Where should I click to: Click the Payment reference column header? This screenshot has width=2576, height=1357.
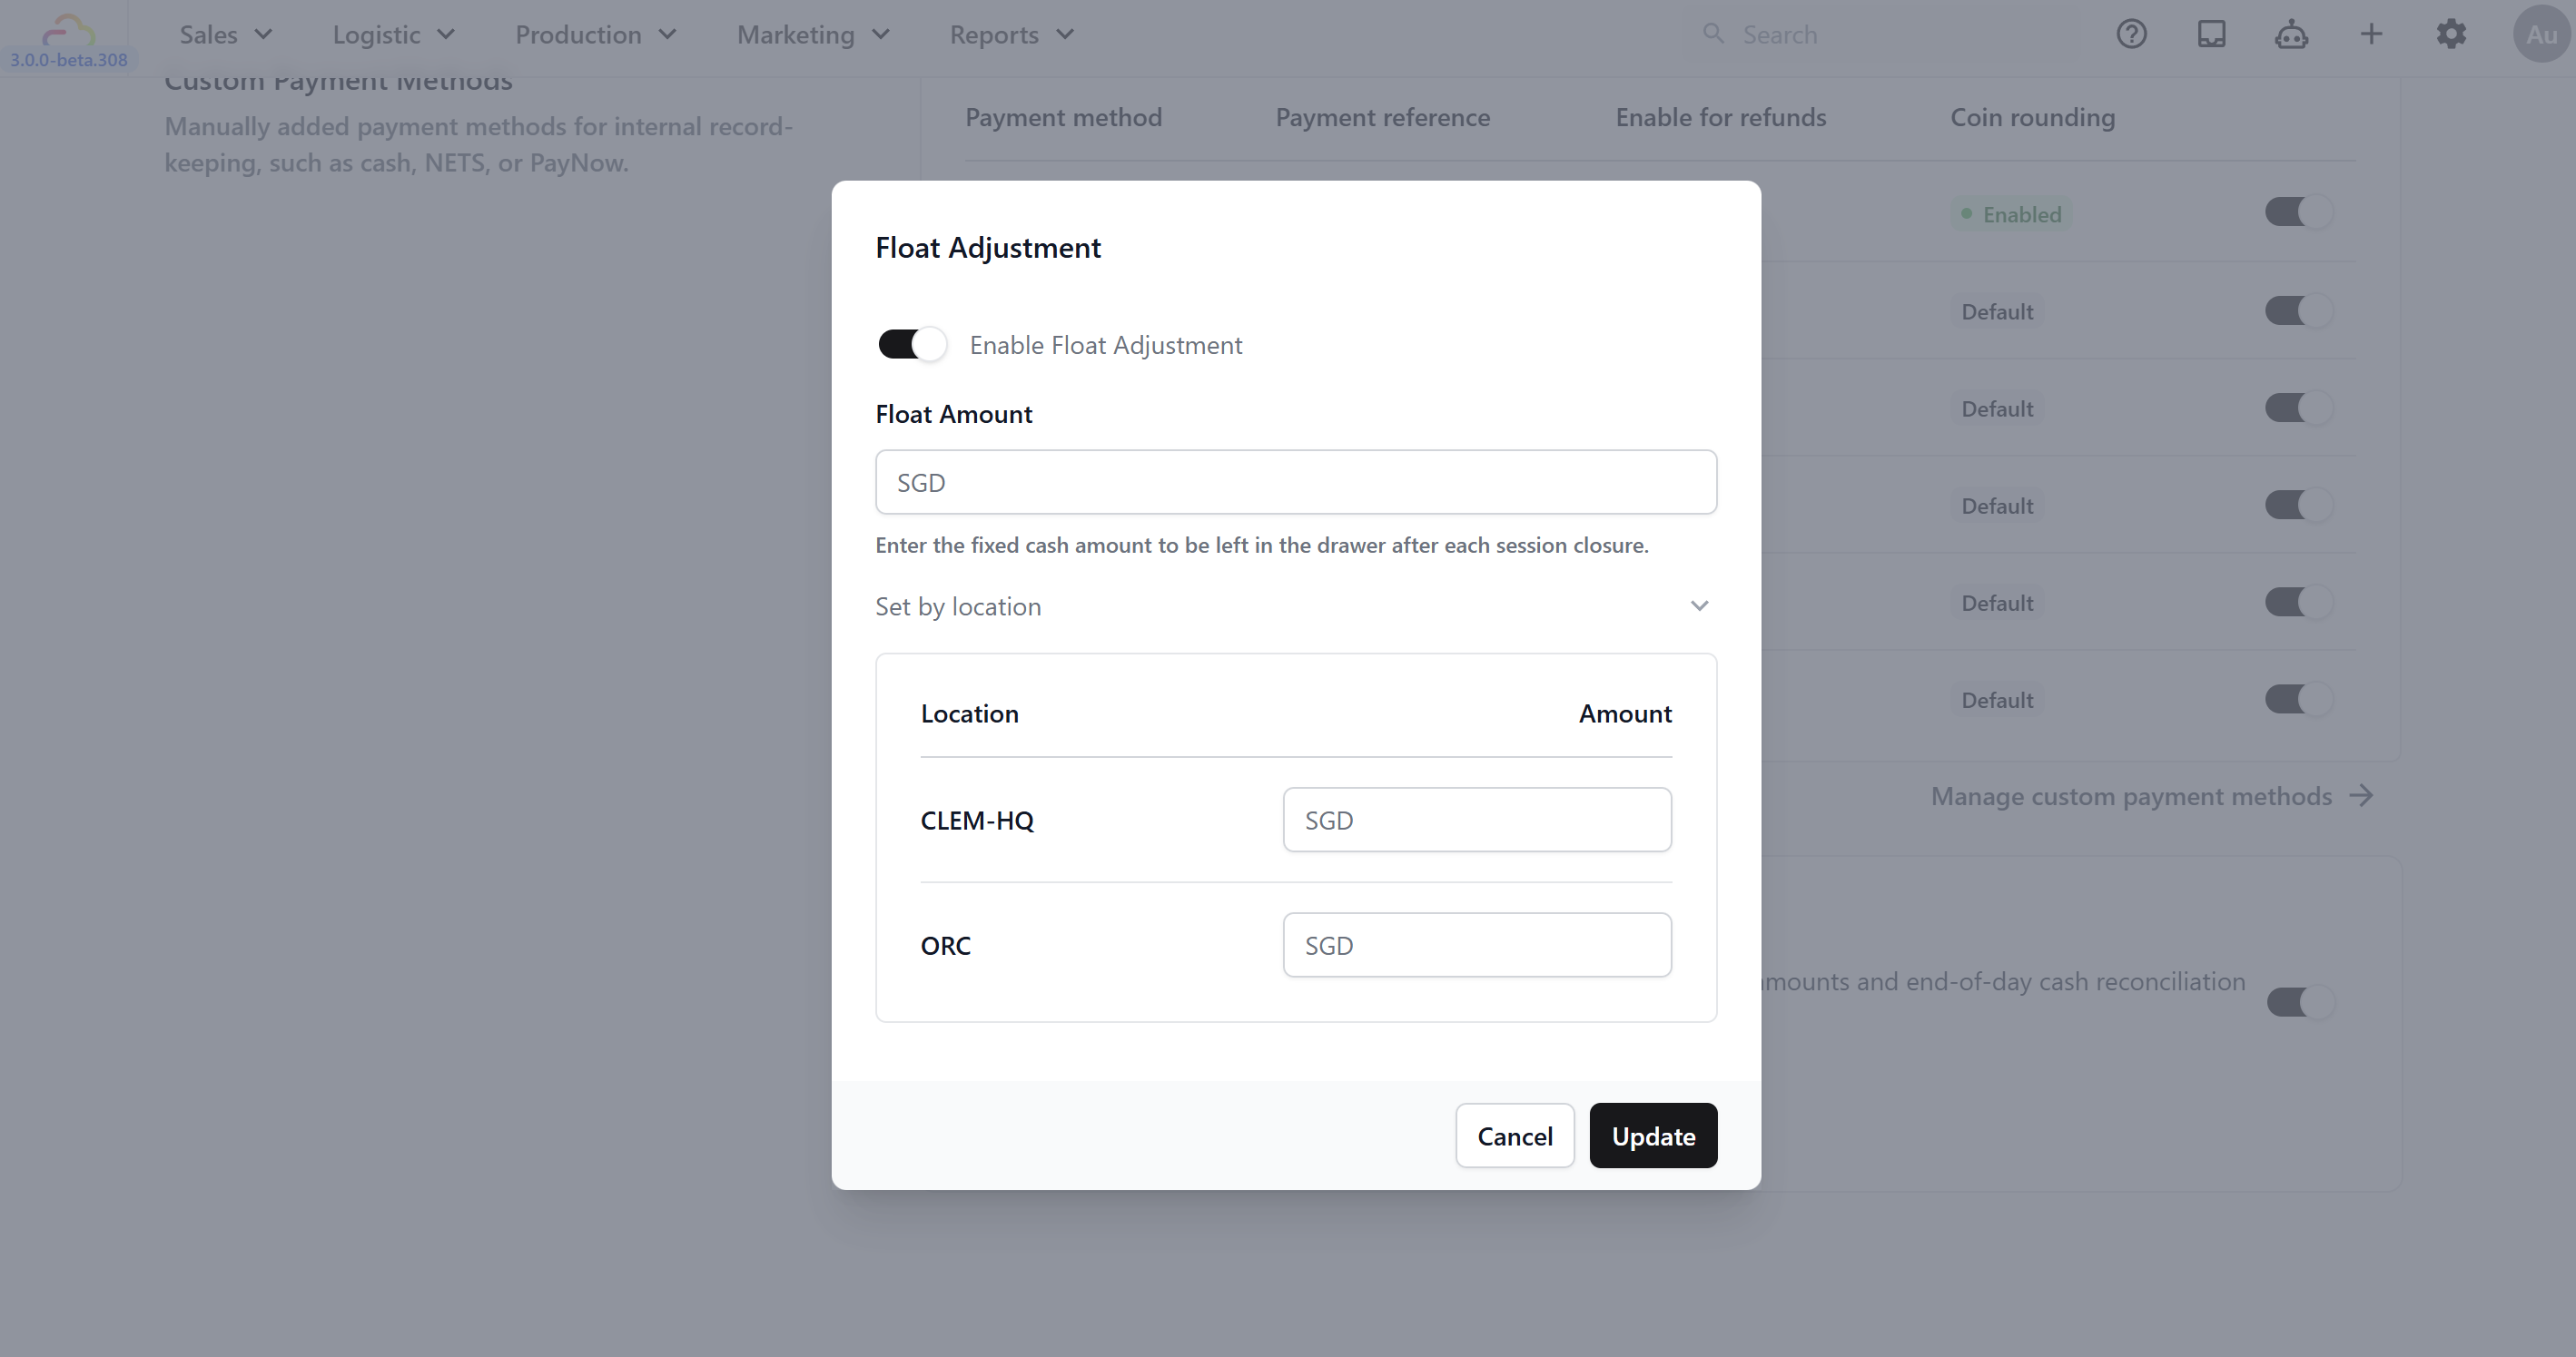tap(1382, 117)
